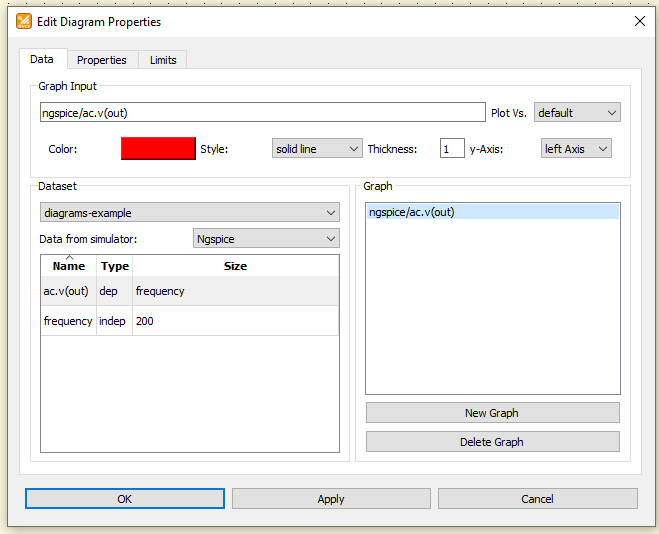Viewport: 659px width, 534px height.
Task: Select the frequency name cell
Action: click(x=68, y=321)
